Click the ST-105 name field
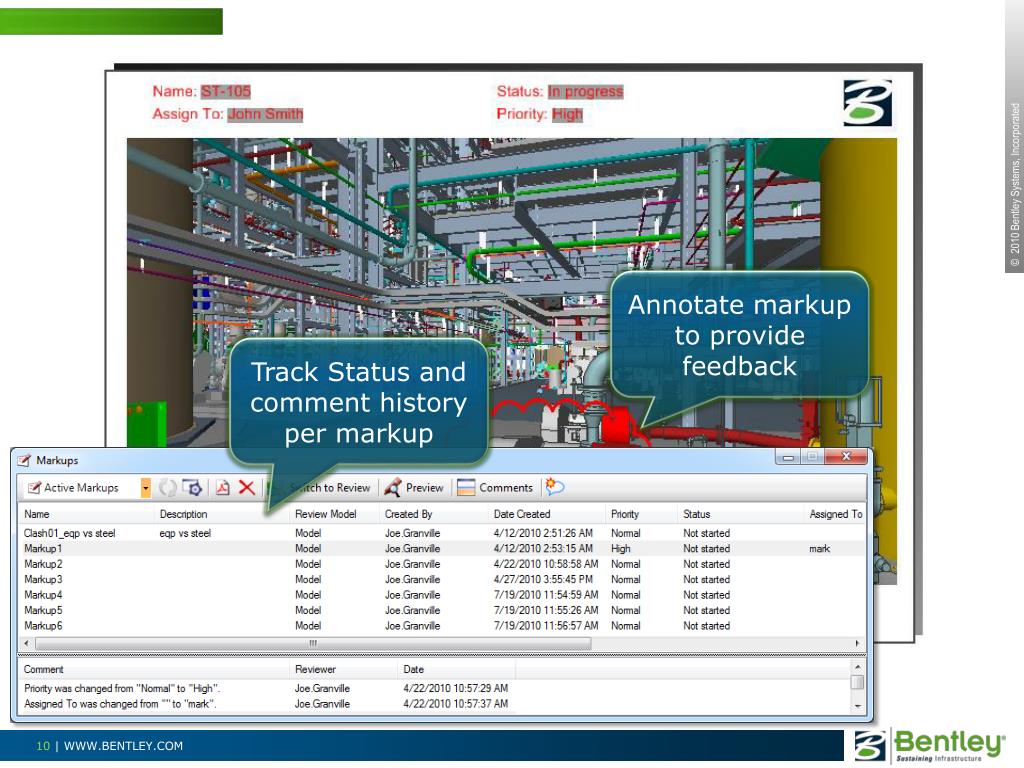The image size is (1024, 768). tap(226, 91)
